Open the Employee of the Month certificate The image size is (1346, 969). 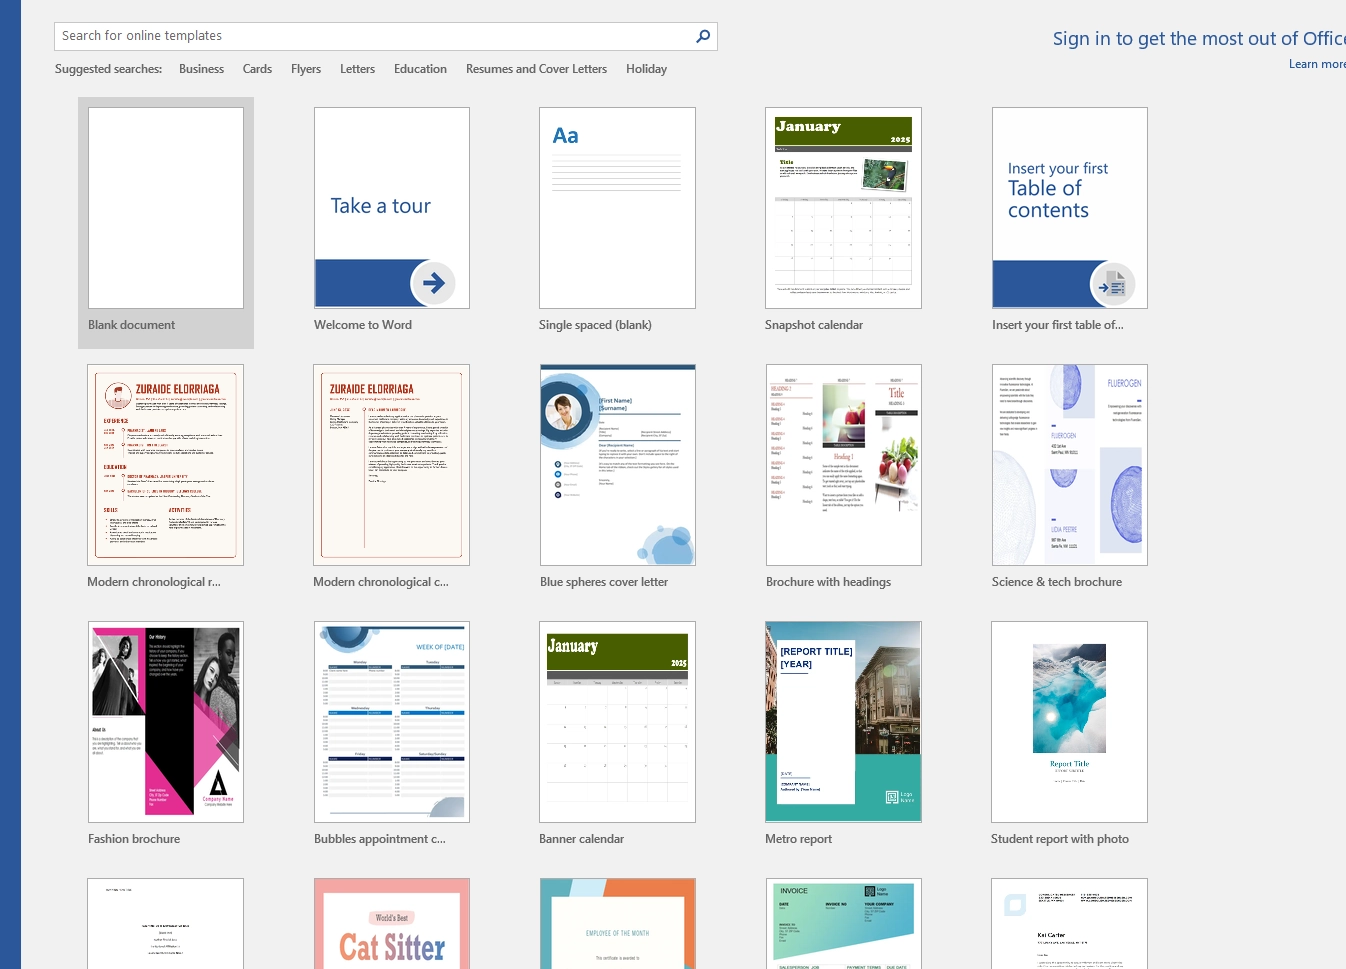coord(618,923)
